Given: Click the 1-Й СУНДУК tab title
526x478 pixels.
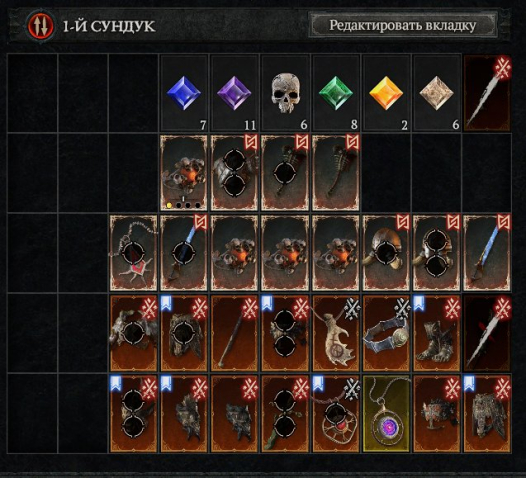Looking at the screenshot, I should point(109,26).
